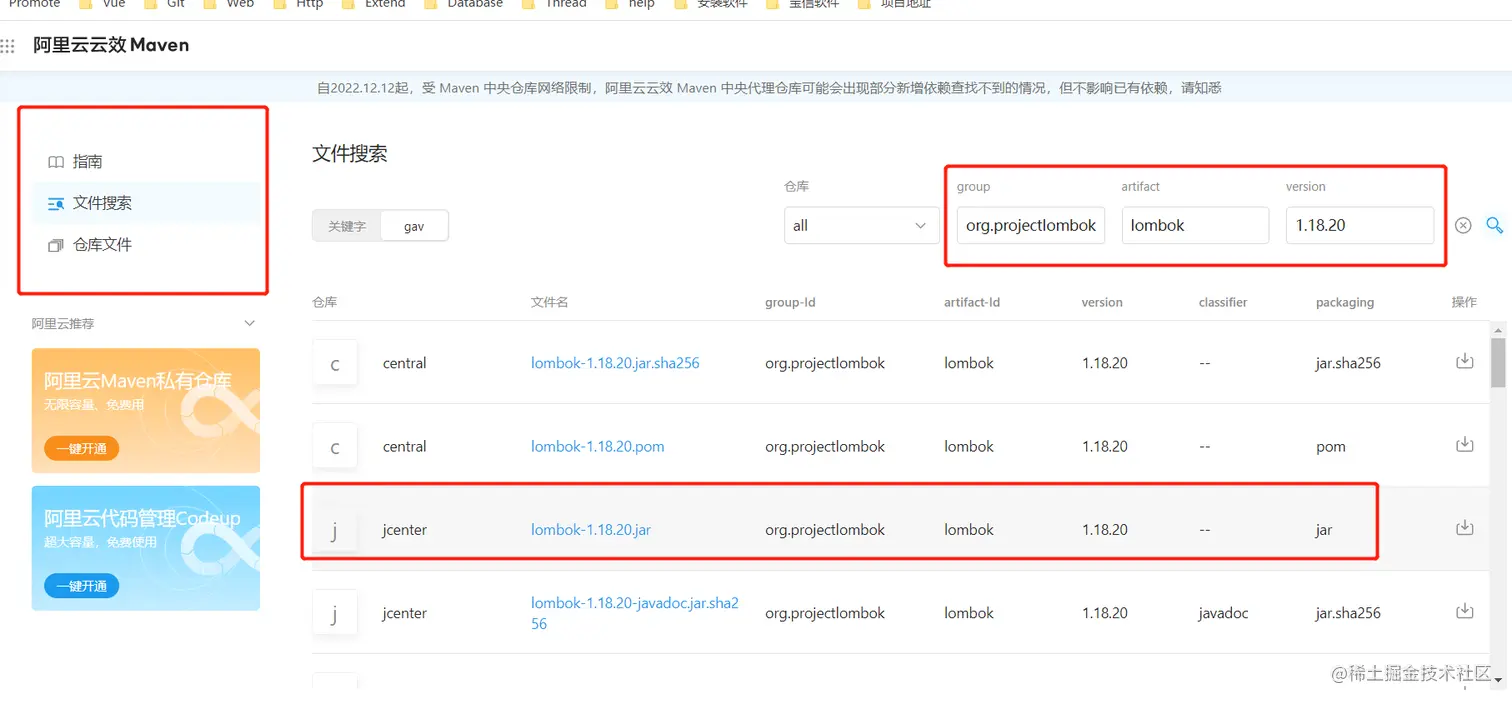Viewport: 1512px width, 704px height.
Task: Click 'central' in the pom row
Action: [404, 446]
